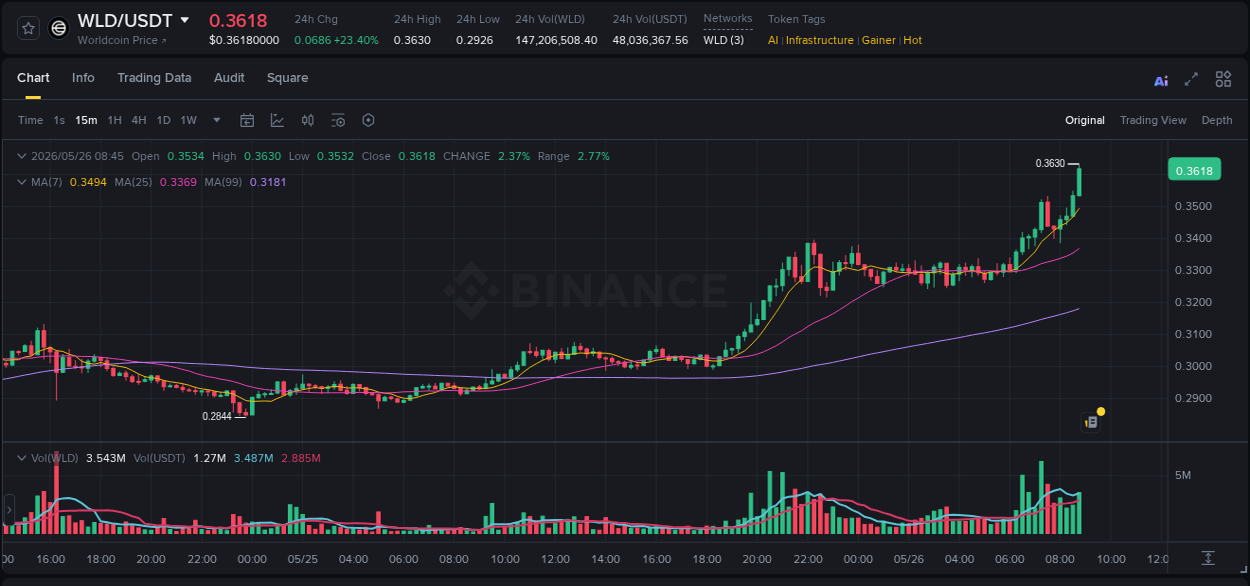Select the 1H interval

tap(114, 120)
